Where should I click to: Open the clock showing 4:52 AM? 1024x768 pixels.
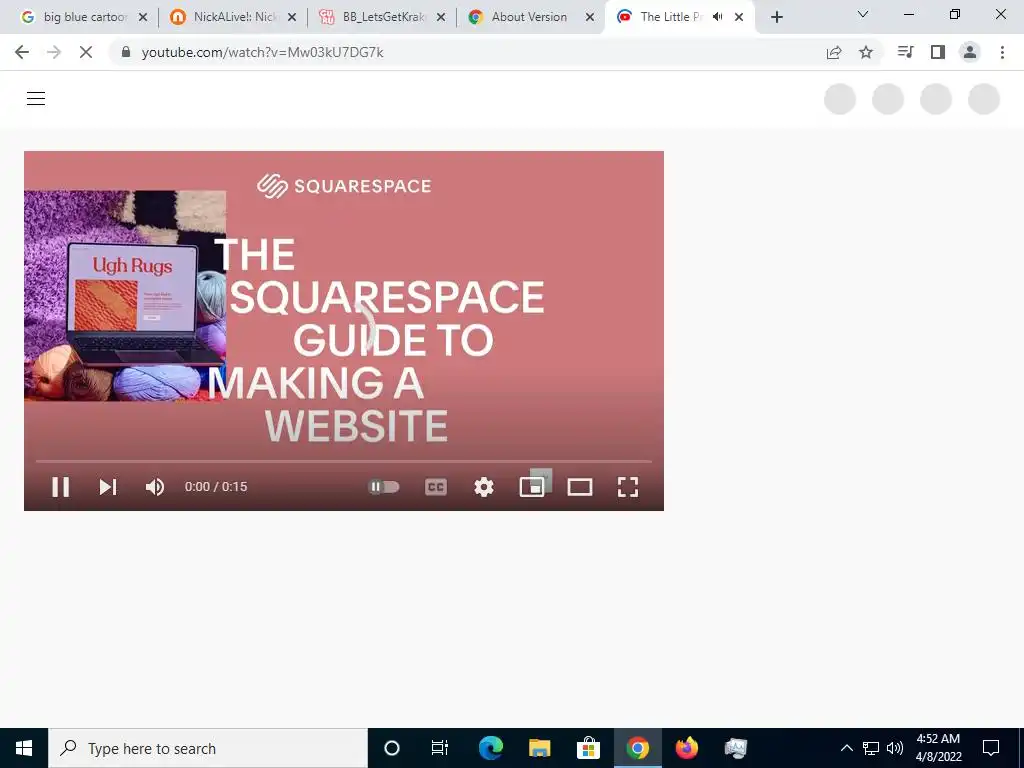coord(938,748)
